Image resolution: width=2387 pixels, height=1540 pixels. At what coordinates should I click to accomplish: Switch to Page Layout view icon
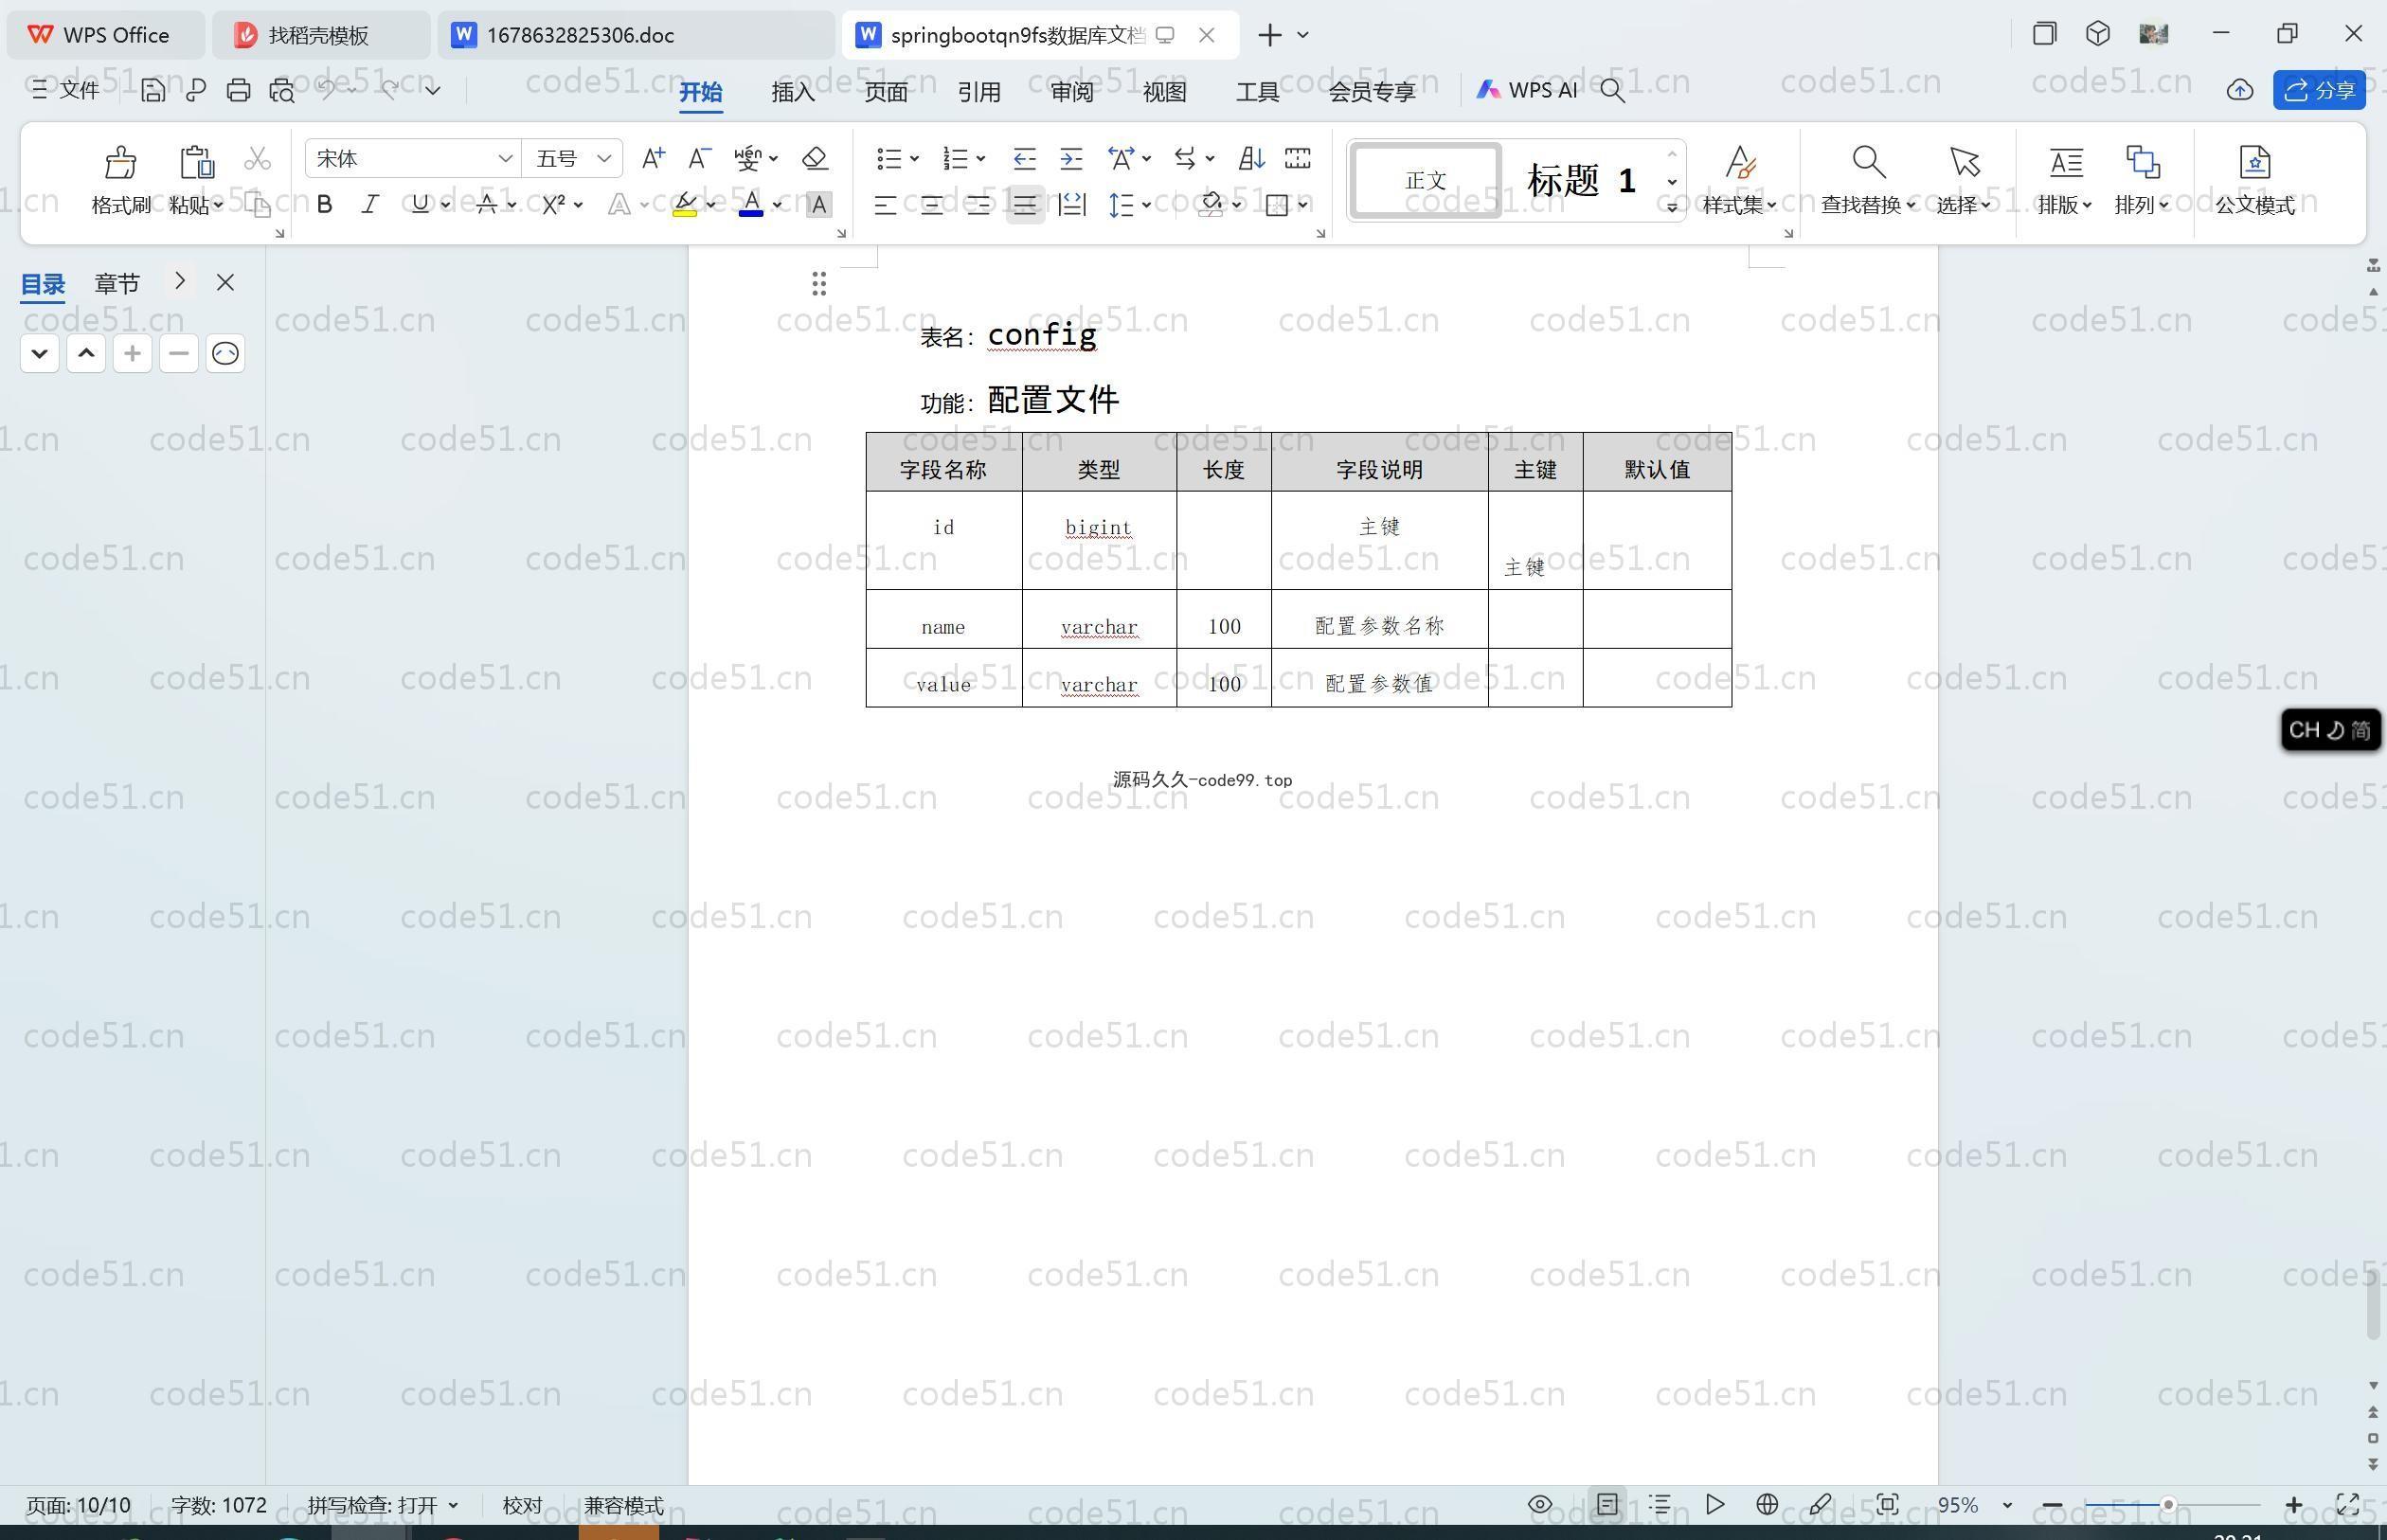coord(1607,1504)
